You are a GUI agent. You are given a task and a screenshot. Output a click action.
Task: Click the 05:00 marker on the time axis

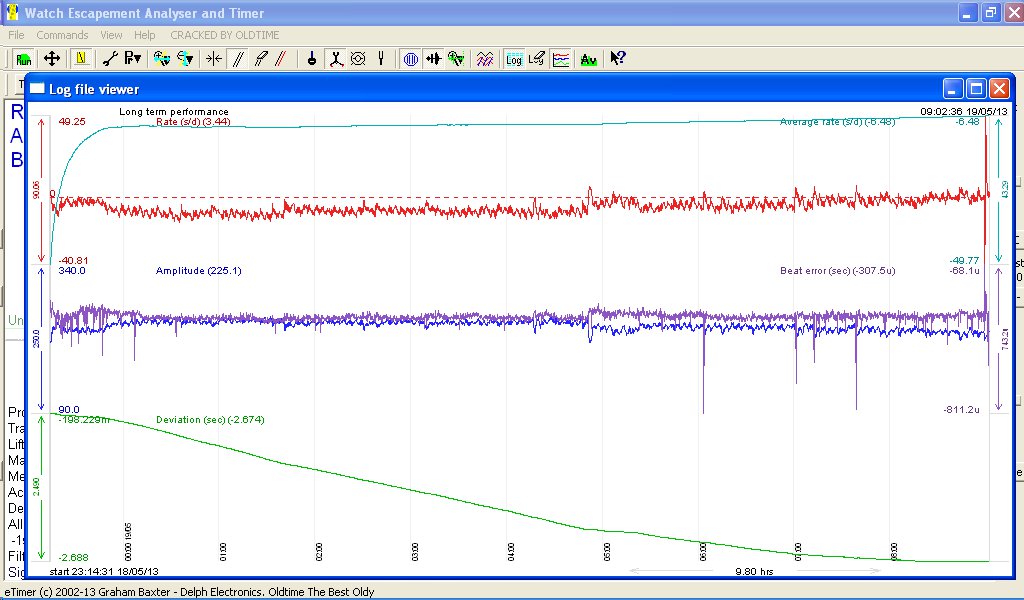coord(607,552)
